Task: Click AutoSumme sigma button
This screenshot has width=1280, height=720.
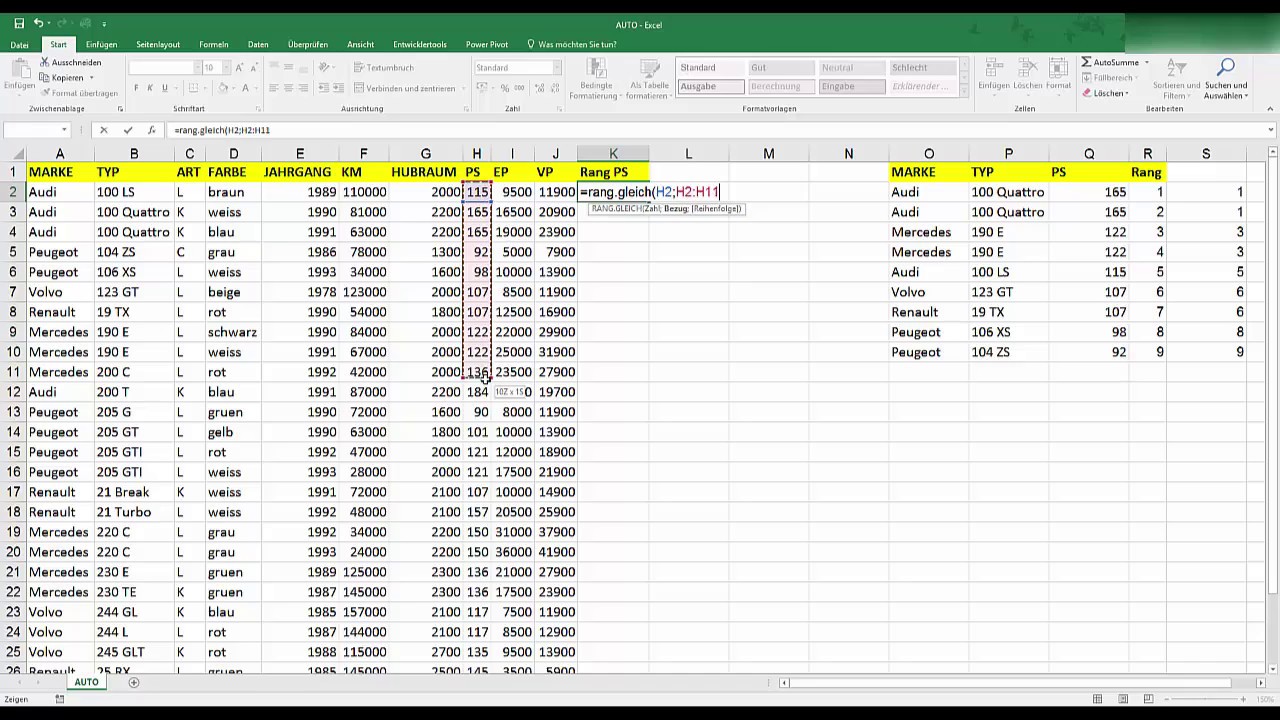Action: tap(1110, 62)
